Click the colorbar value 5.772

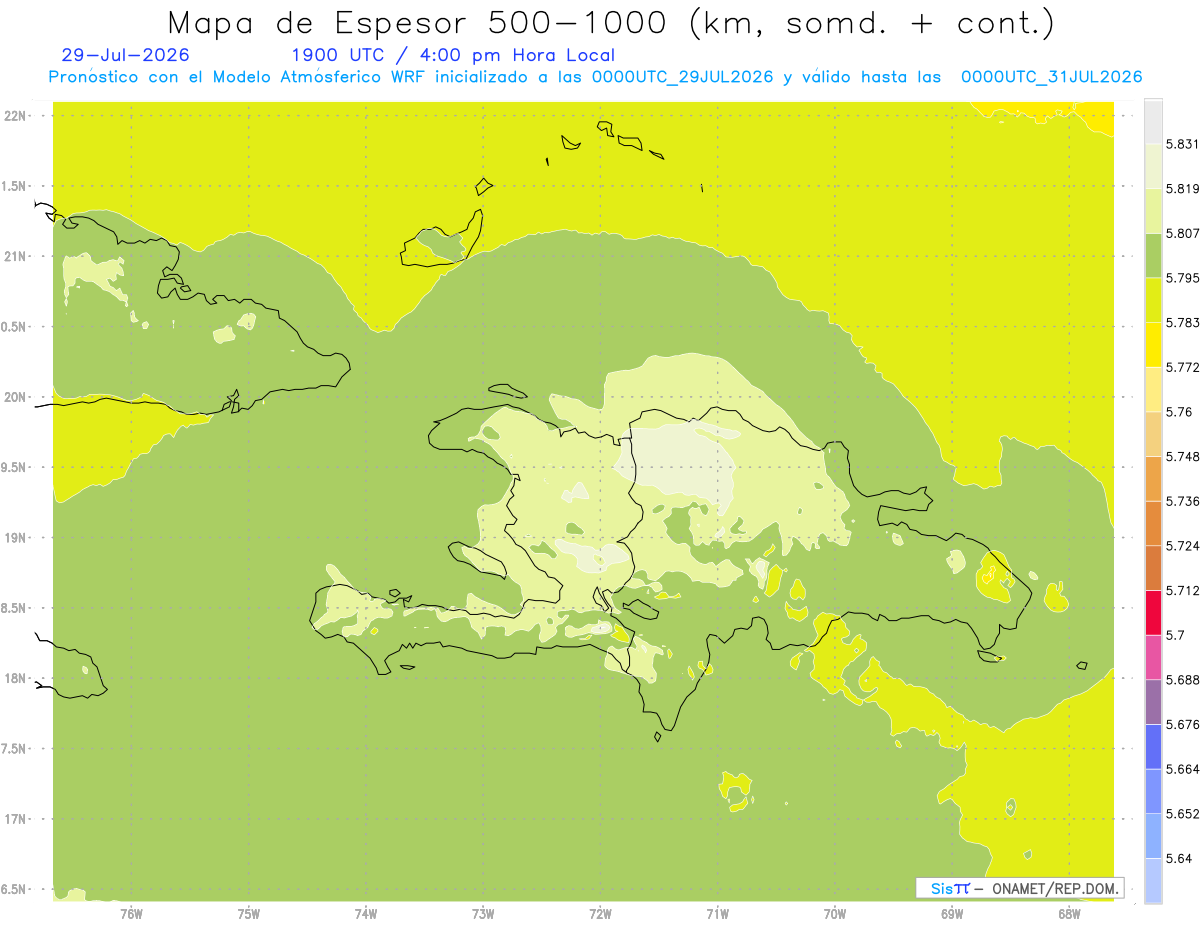(1183, 367)
